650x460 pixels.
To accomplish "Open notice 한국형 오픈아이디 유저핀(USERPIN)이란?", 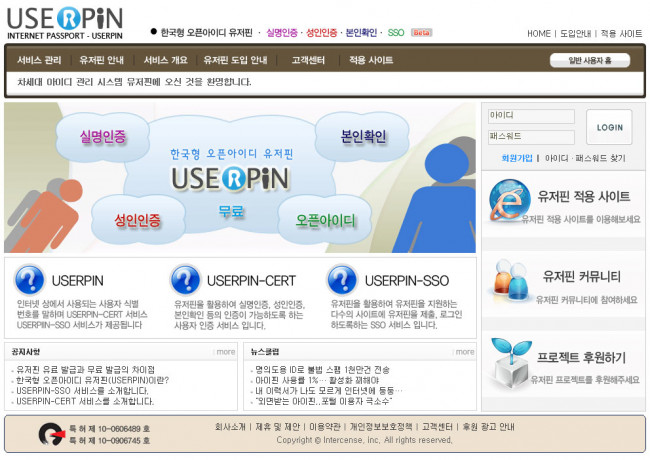I will [x=92, y=380].
